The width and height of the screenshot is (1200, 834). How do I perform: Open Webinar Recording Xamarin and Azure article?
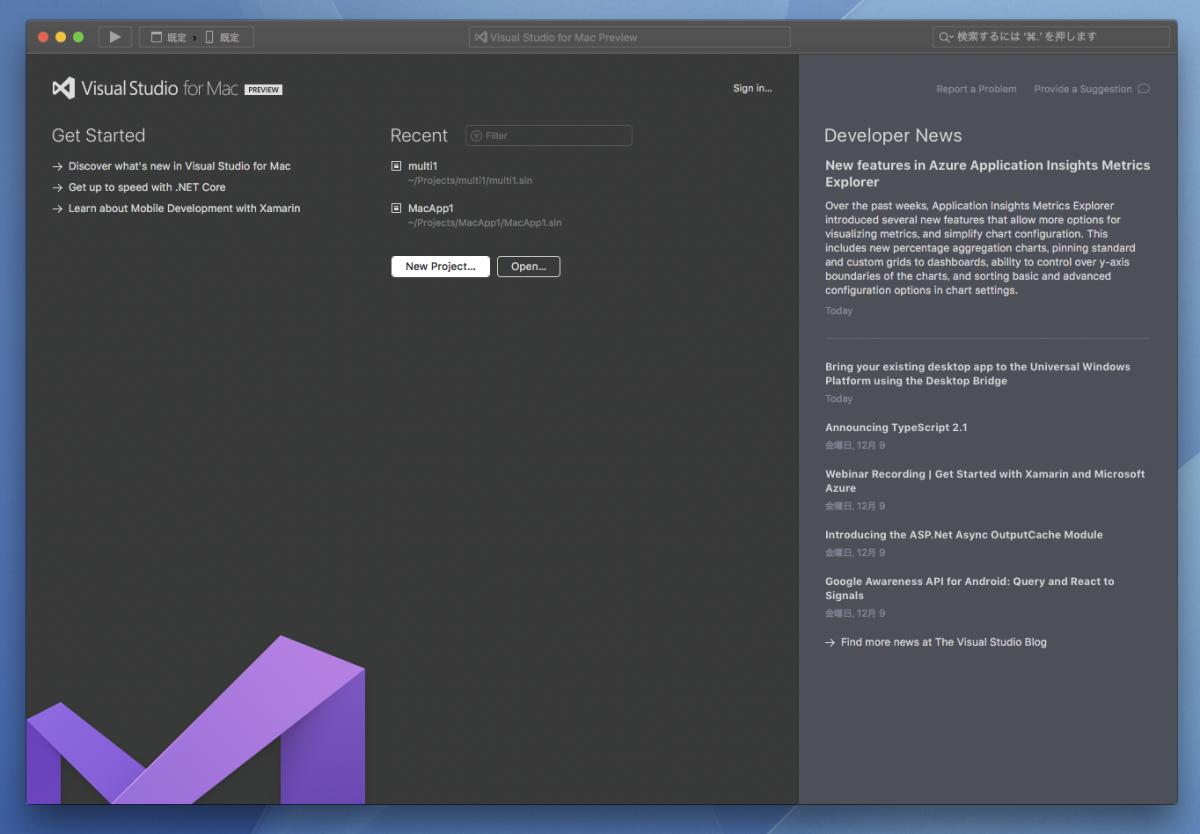(x=985, y=481)
